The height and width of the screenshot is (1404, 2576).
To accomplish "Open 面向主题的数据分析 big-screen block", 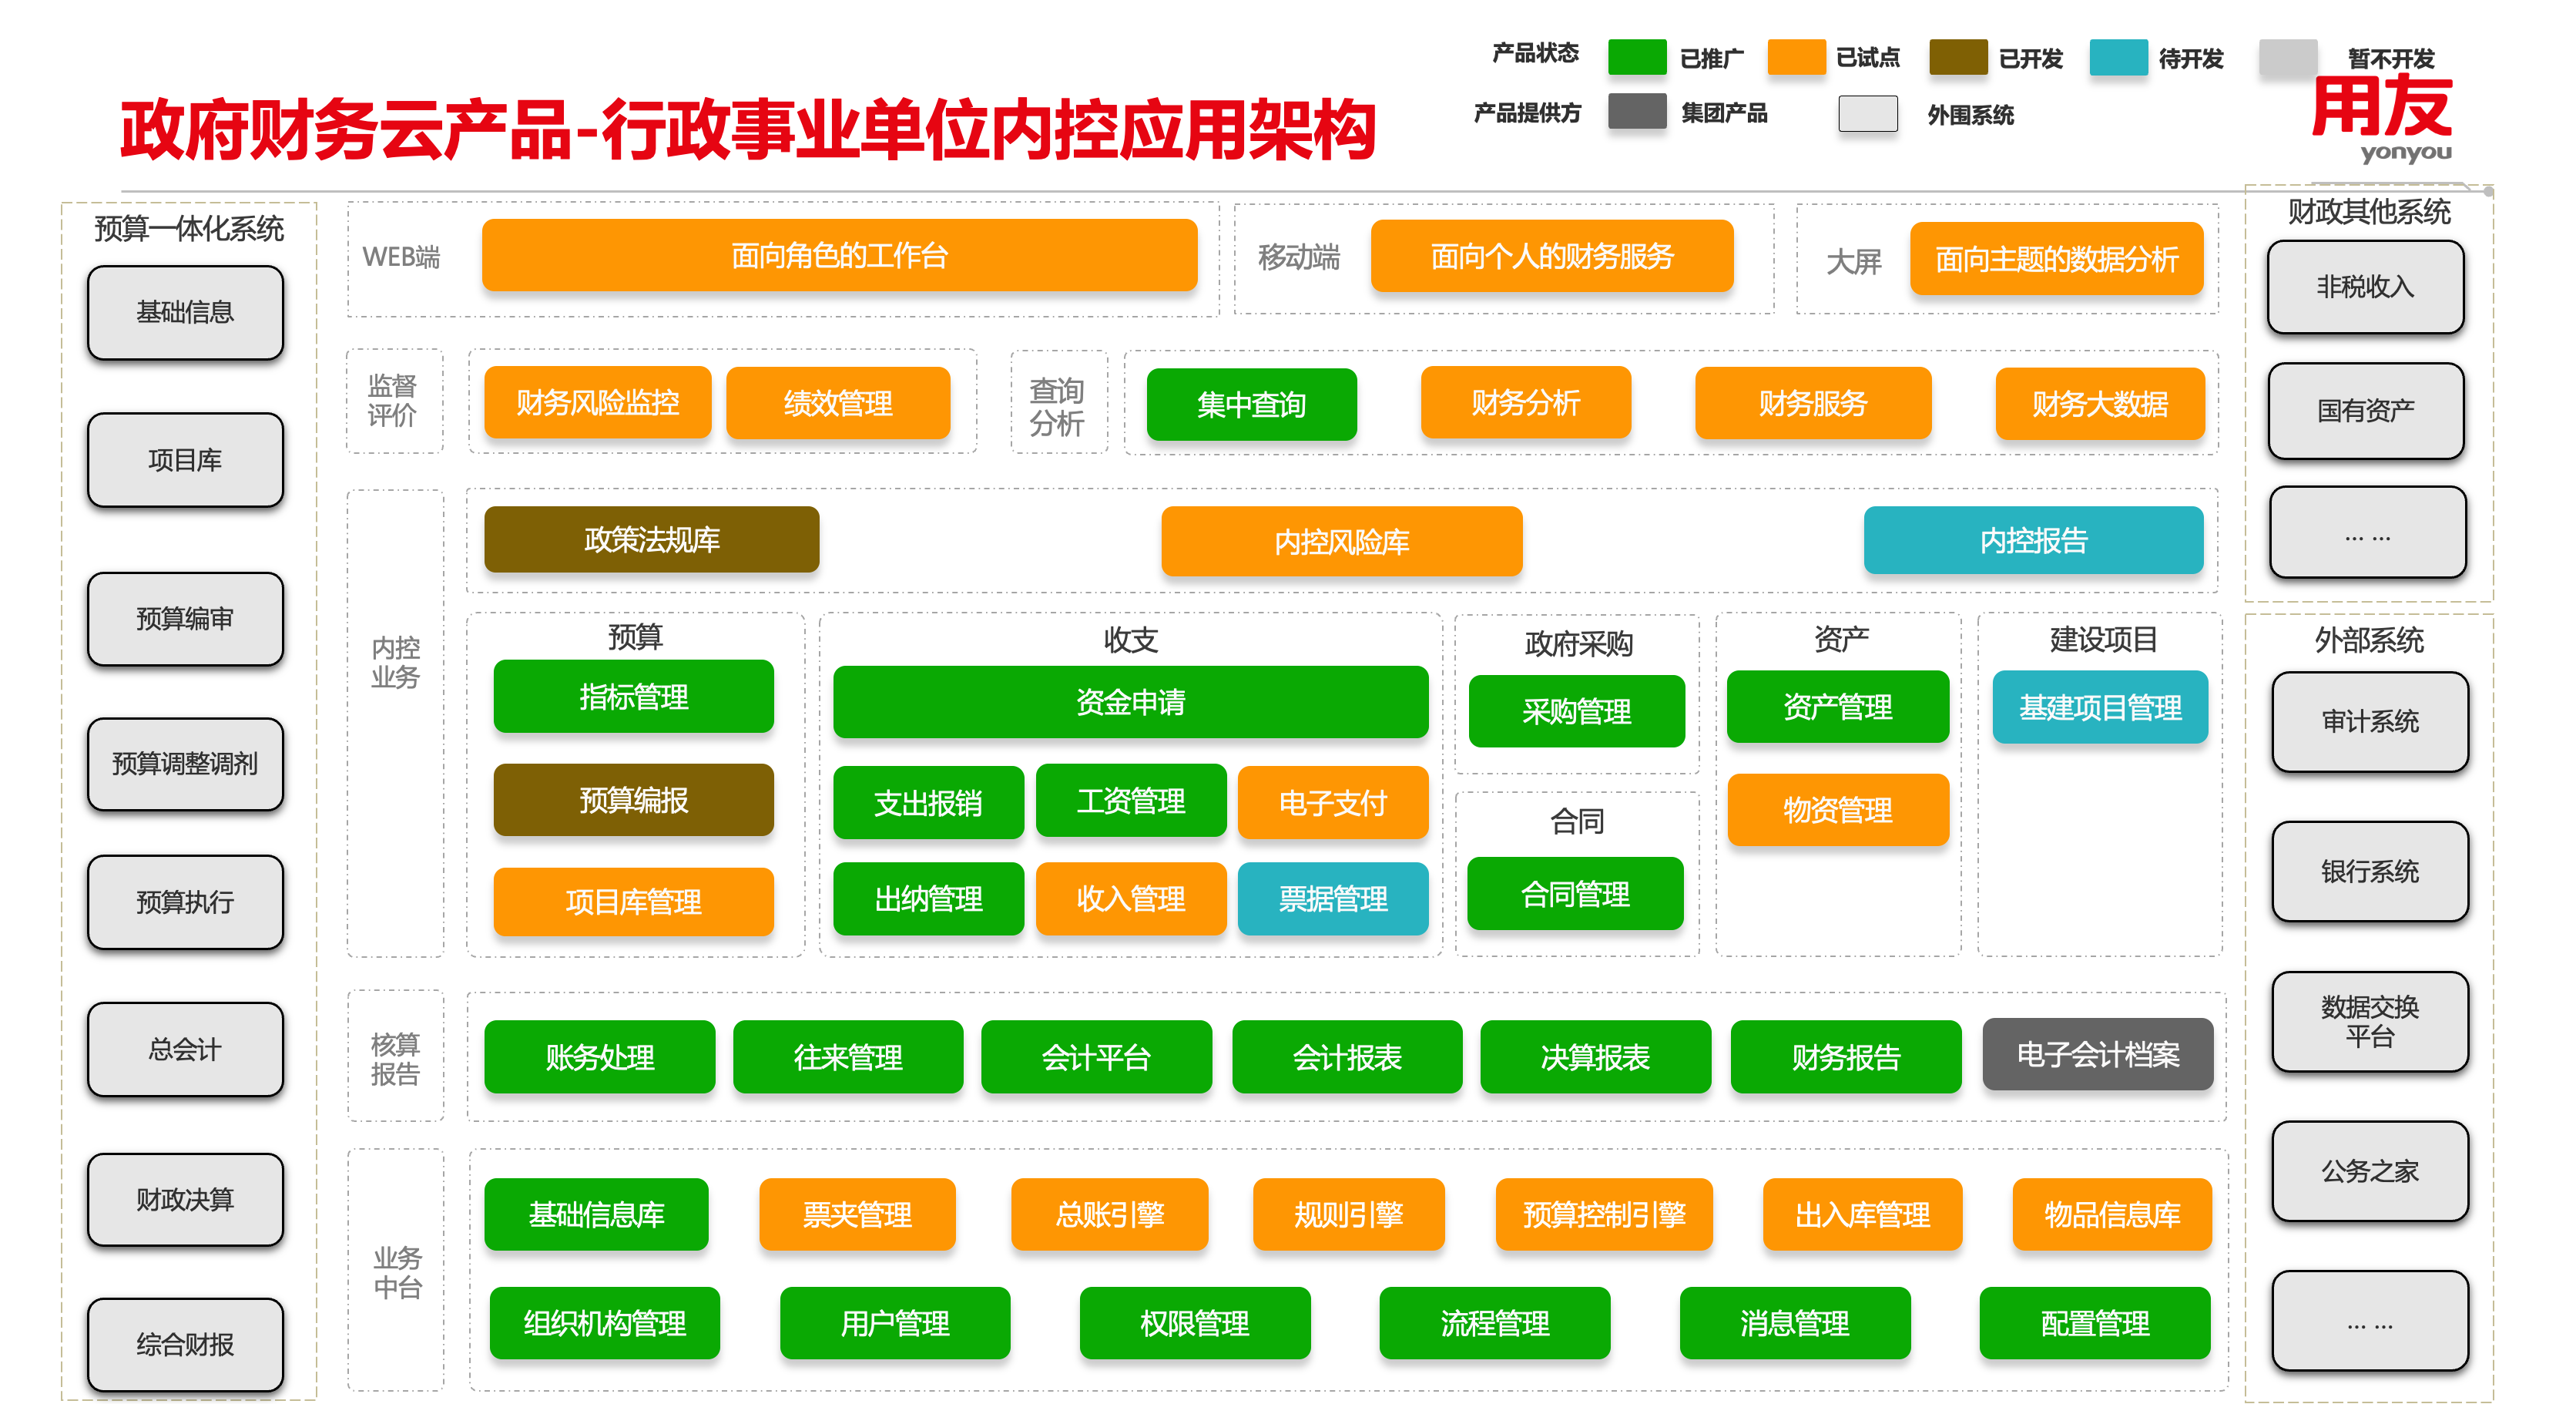I will click(x=2056, y=259).
